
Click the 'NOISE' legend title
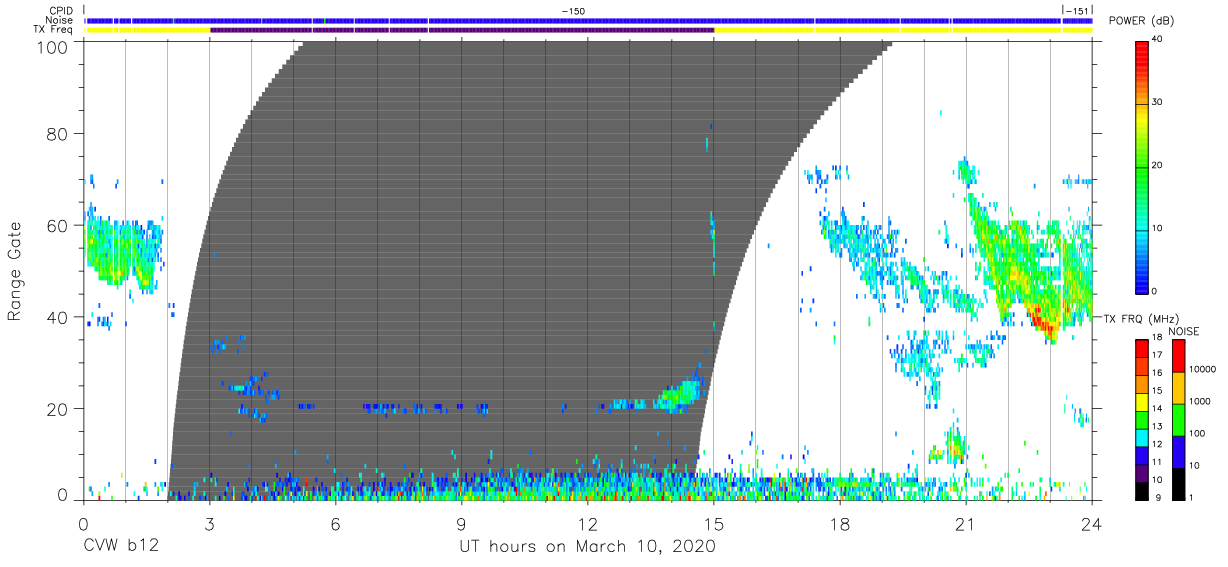tap(1184, 331)
